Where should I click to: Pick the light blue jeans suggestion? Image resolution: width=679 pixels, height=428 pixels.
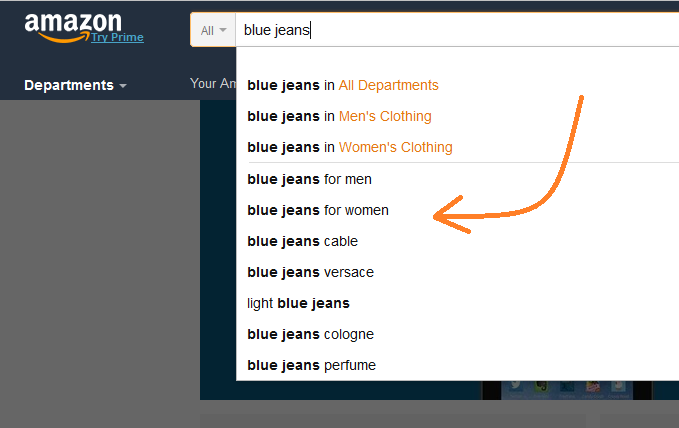pyautogui.click(x=298, y=303)
